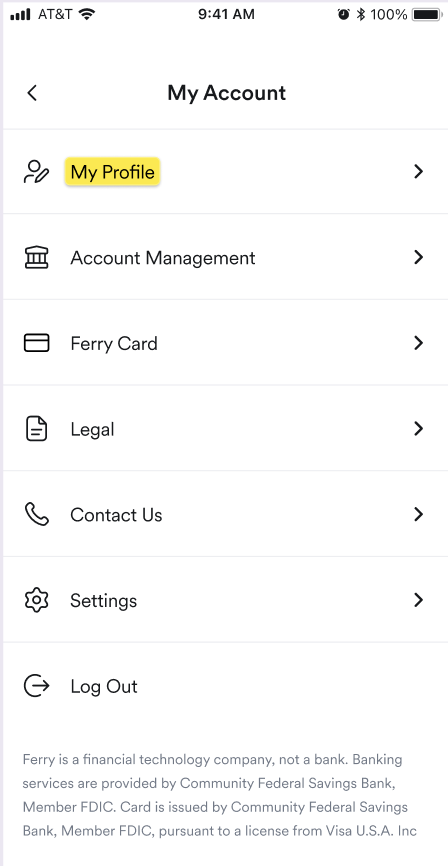Image resolution: width=448 pixels, height=866 pixels.
Task: Click the Settings gear icon
Action: (36, 600)
